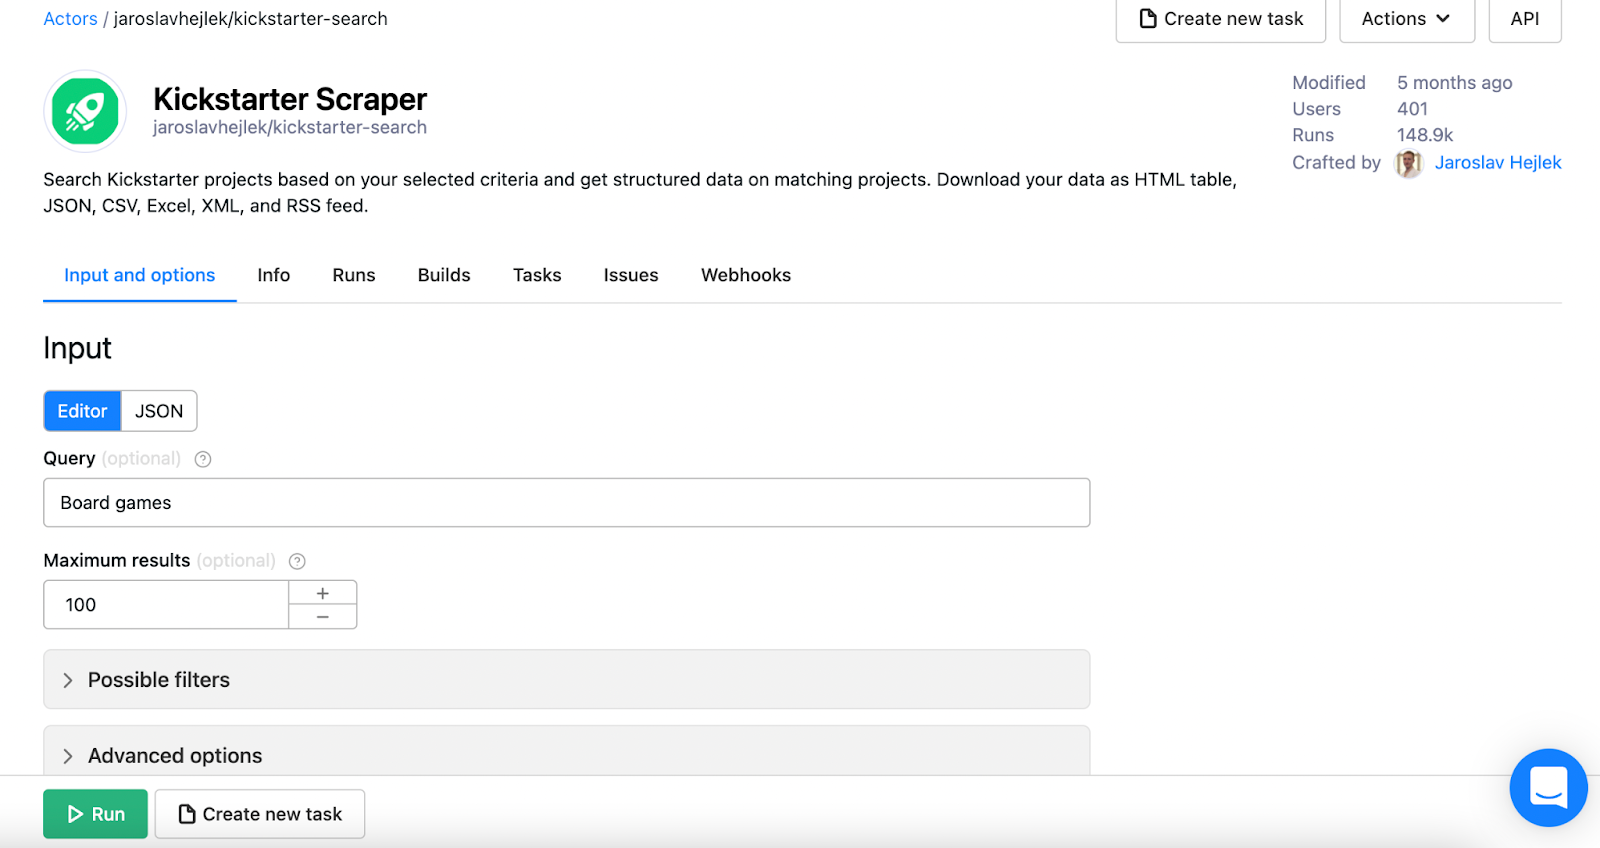This screenshot has width=1600, height=848.
Task: Select the Input and options tab
Action: (x=139, y=275)
